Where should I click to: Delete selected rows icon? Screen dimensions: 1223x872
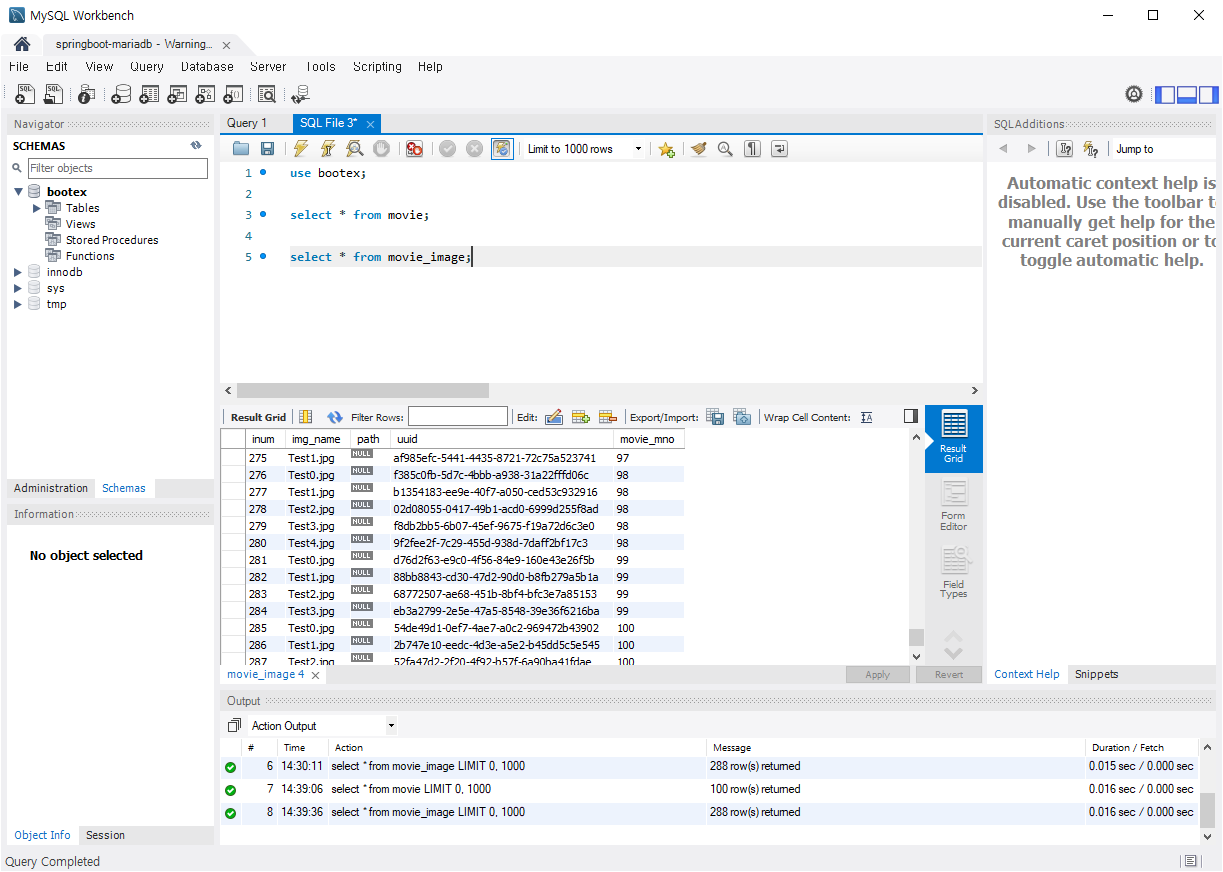coord(608,417)
